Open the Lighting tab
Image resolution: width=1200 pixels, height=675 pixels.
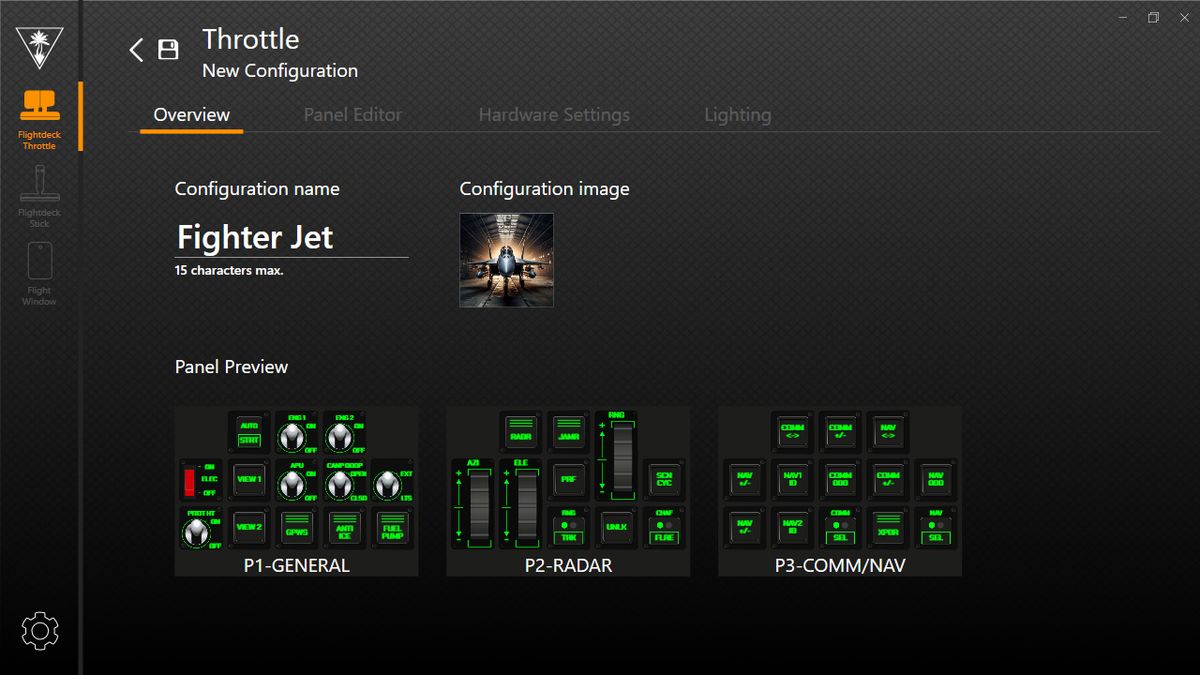(x=738, y=115)
